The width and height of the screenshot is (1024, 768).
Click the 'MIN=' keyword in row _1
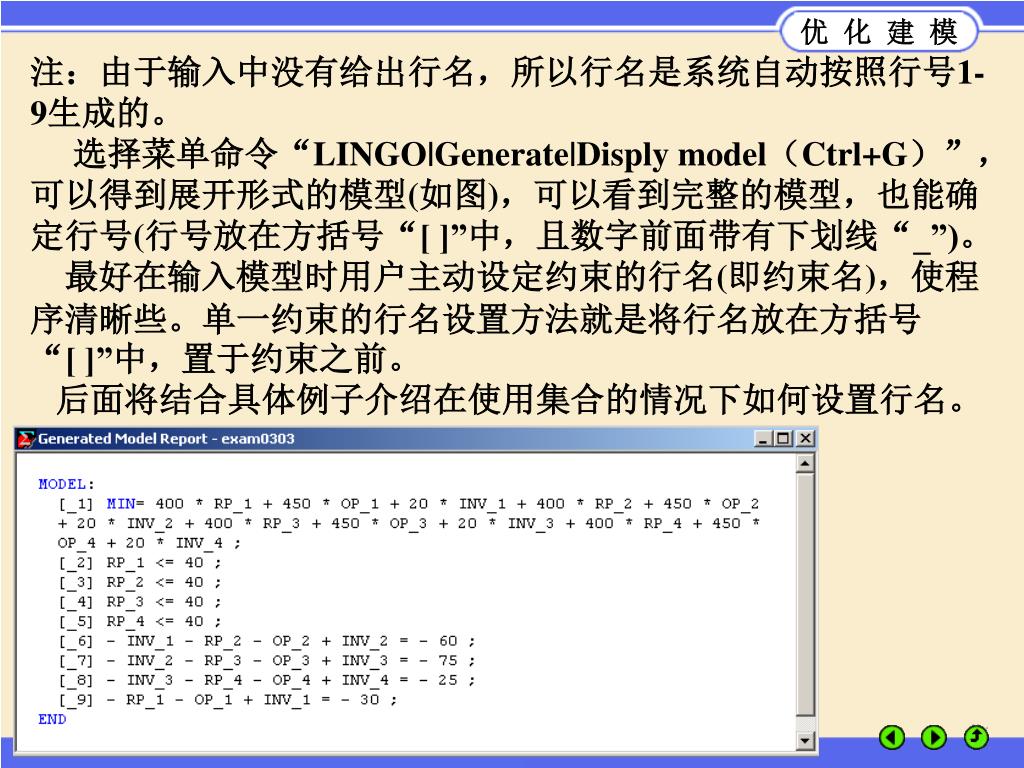click(125, 504)
